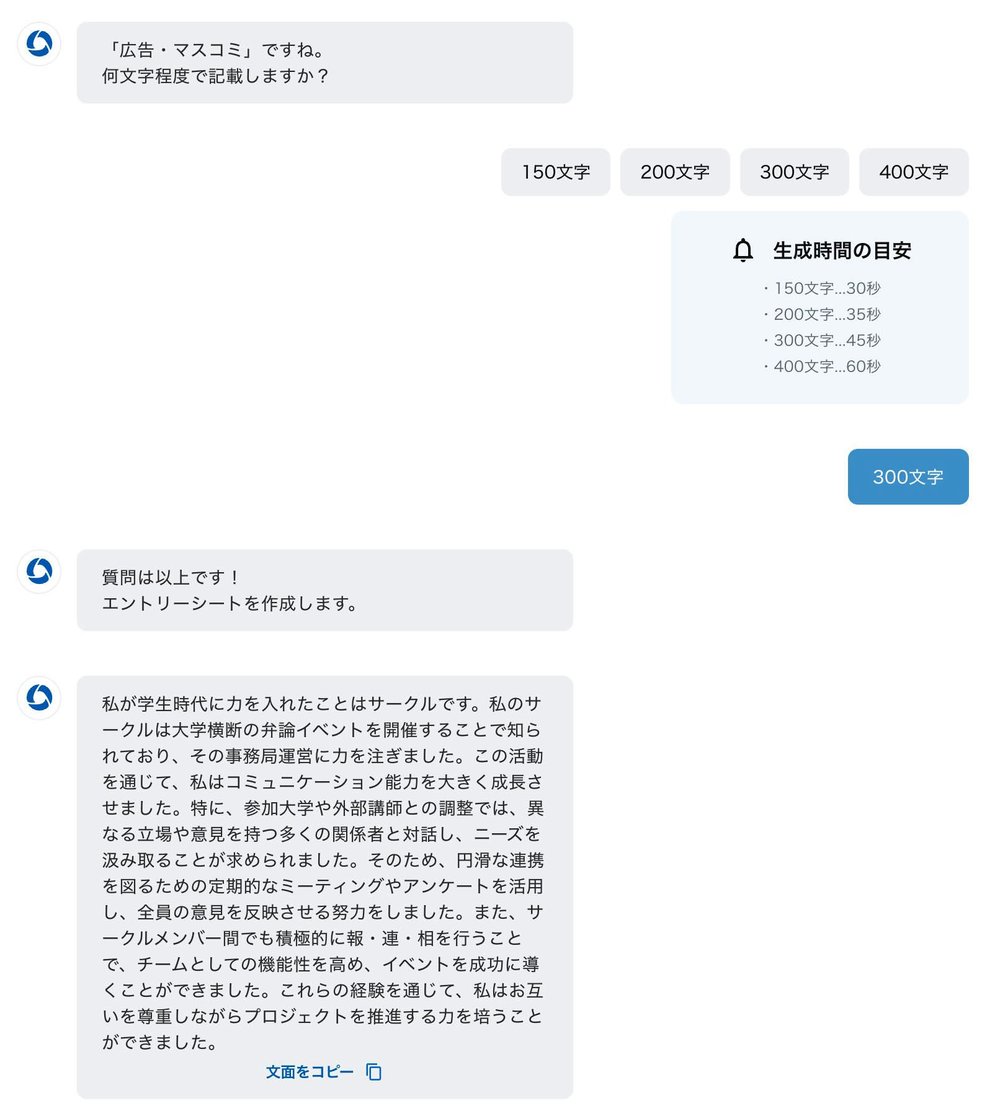Click the 300文字...45秒 list entry
This screenshot has height=1119, width=1000.
coord(822,340)
